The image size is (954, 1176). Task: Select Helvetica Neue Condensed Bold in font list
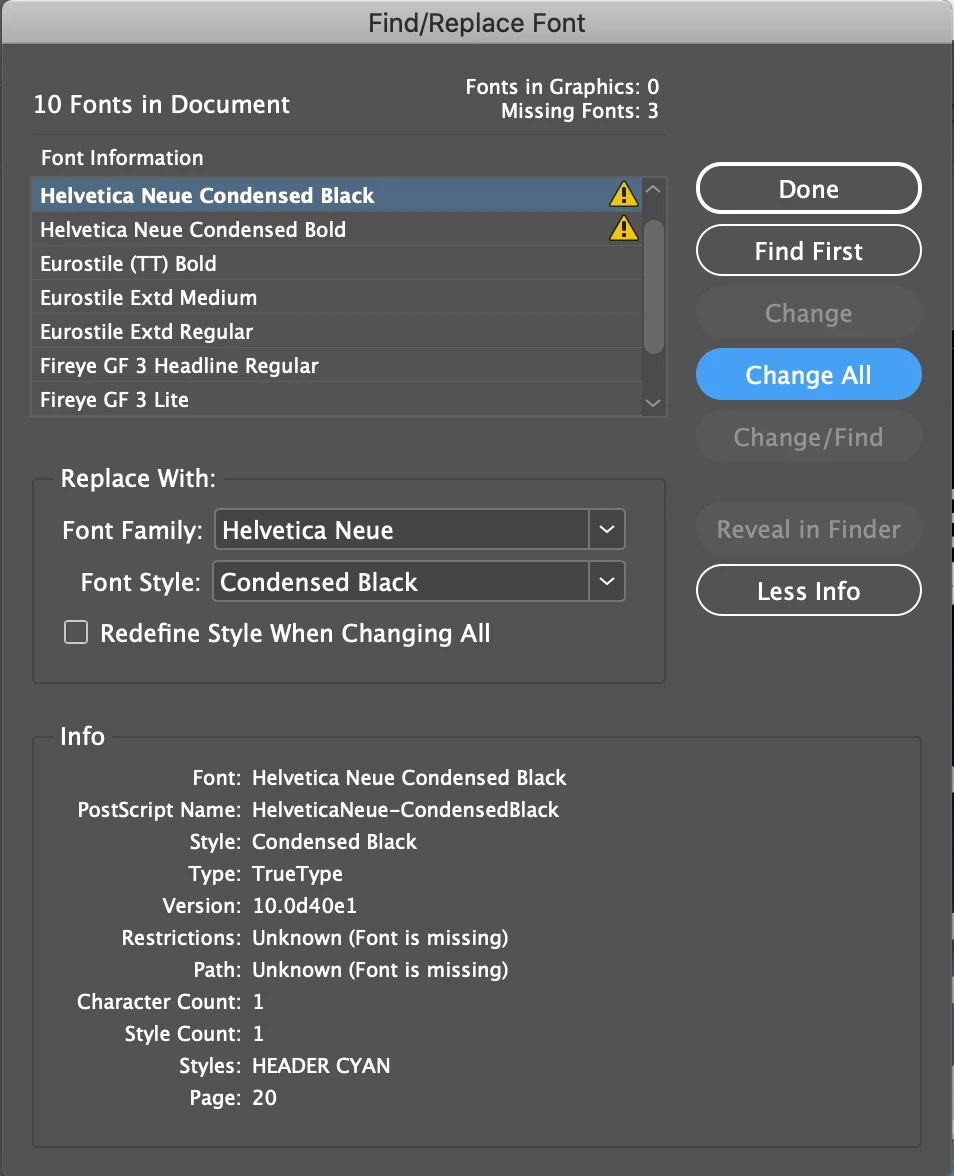point(337,229)
